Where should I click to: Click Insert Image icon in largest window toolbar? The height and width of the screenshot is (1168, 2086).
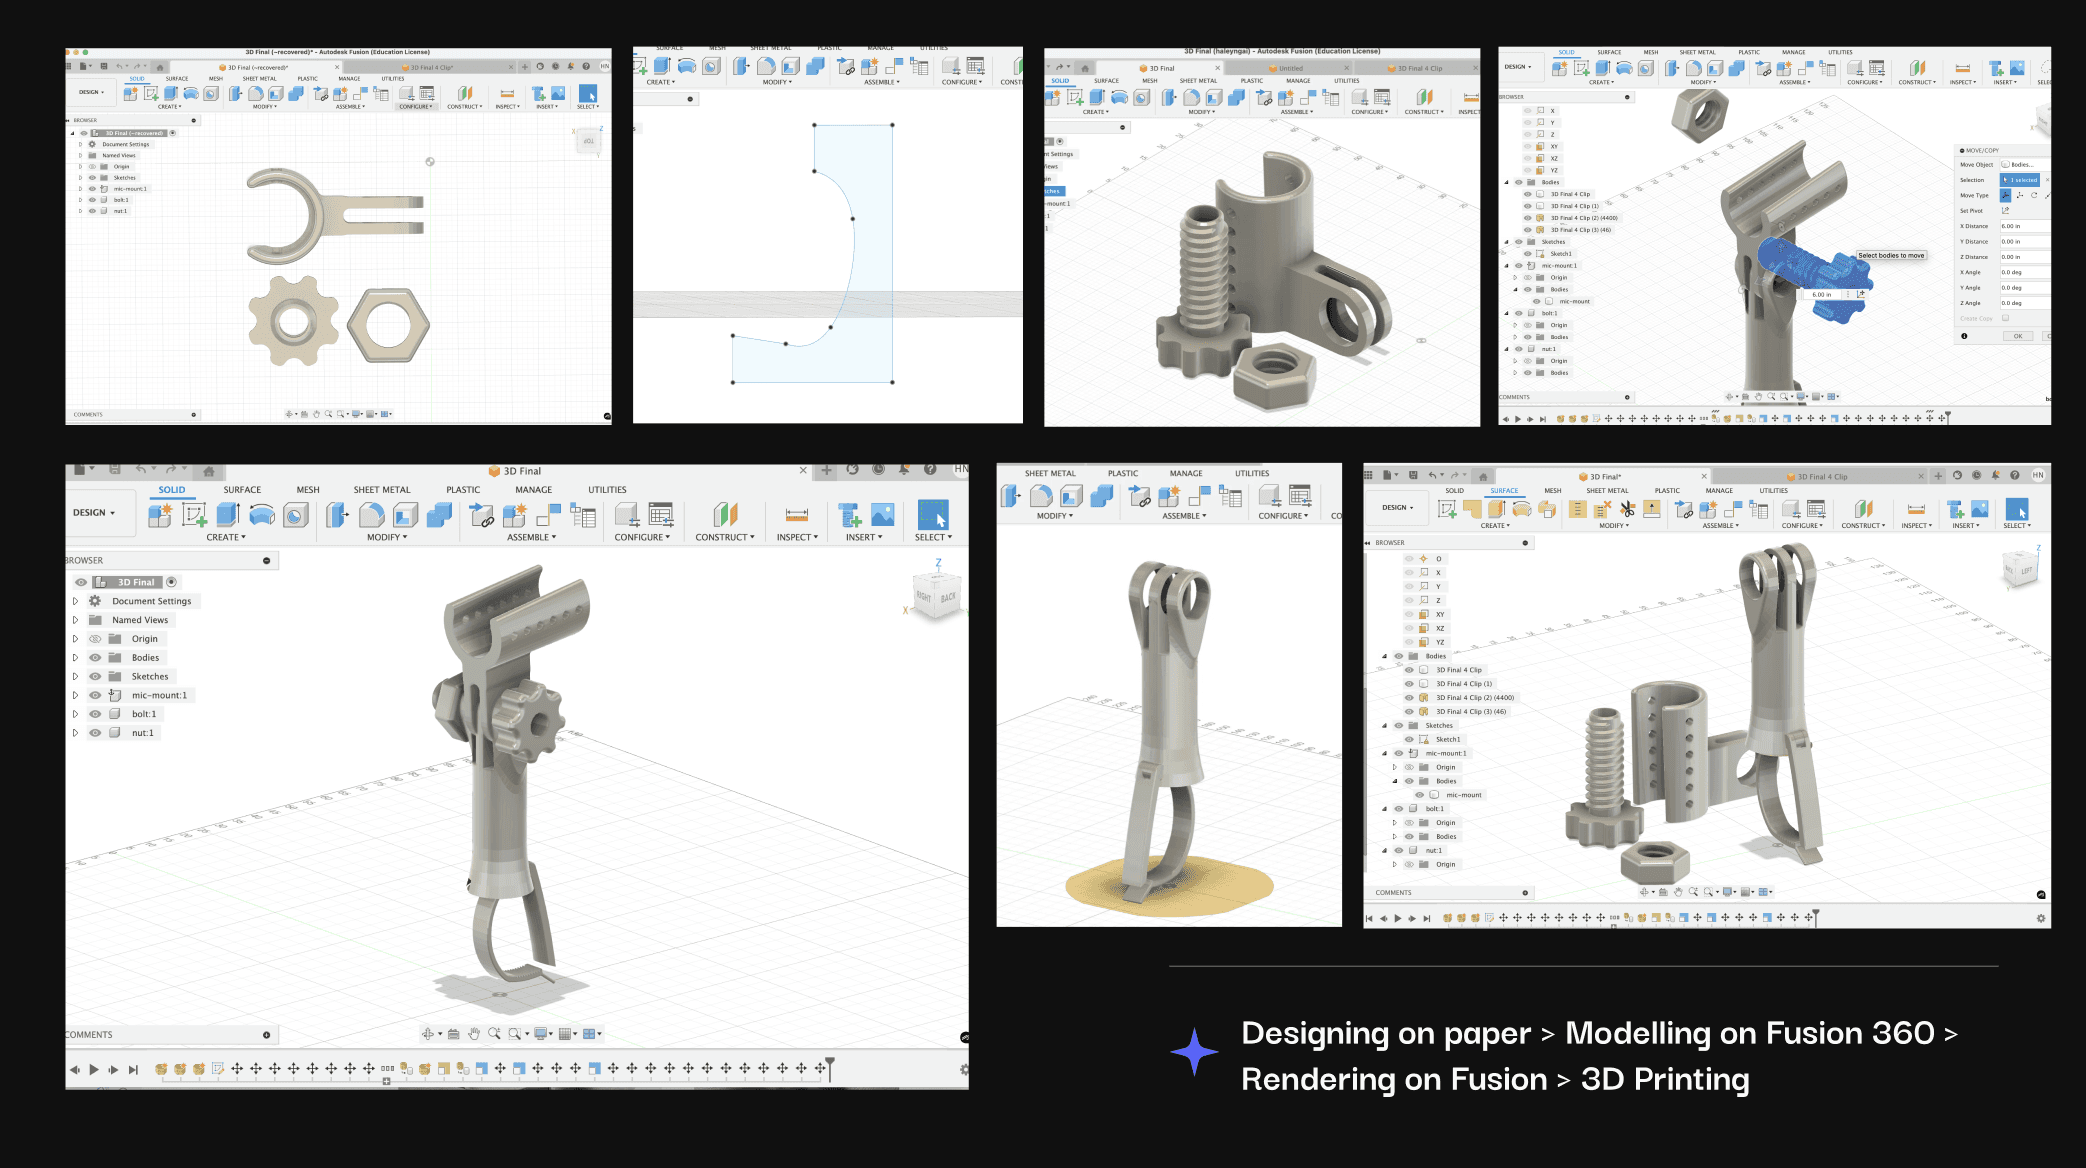point(882,515)
